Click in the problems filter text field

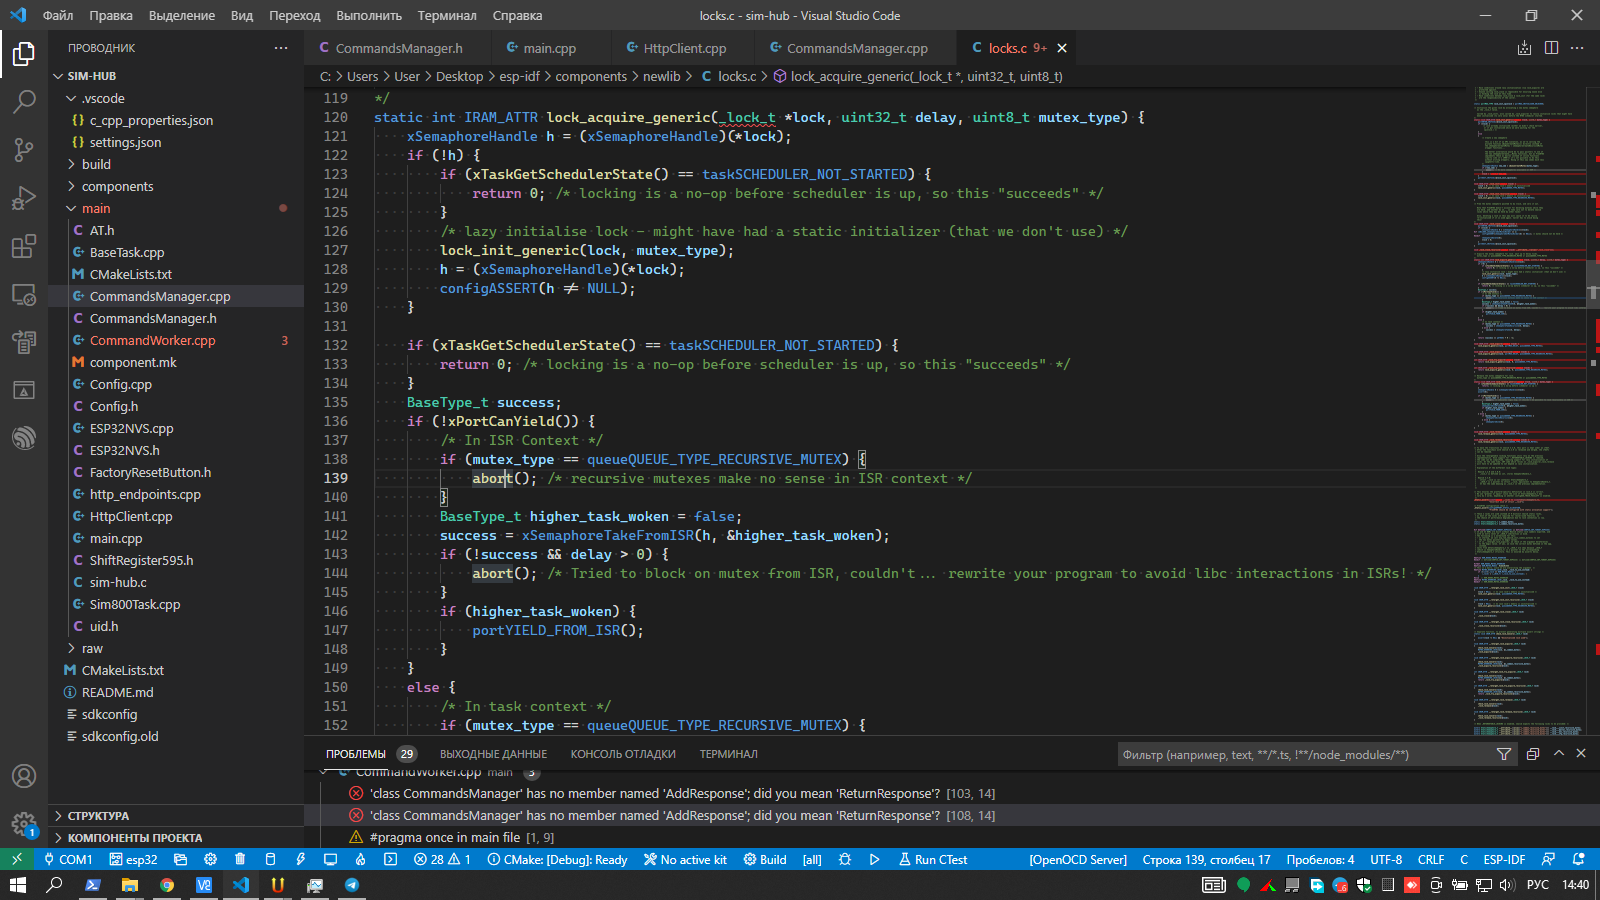click(1300, 754)
